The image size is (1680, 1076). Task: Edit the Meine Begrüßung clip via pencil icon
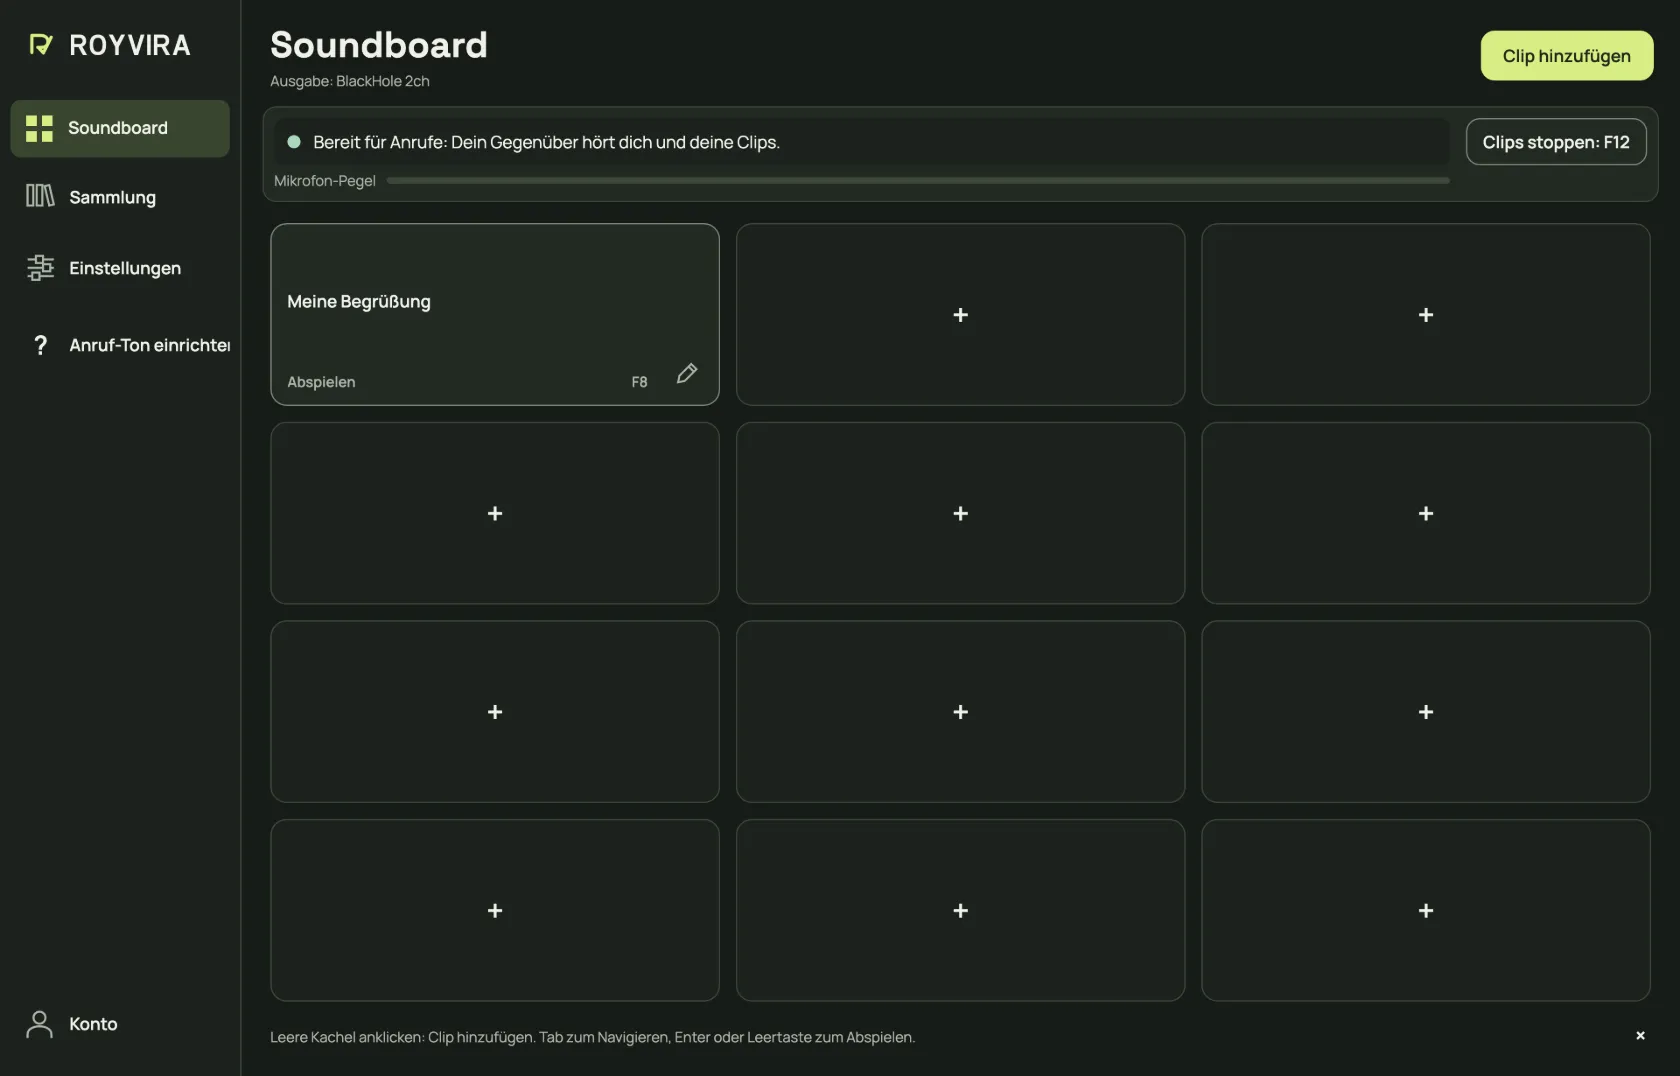pos(687,373)
